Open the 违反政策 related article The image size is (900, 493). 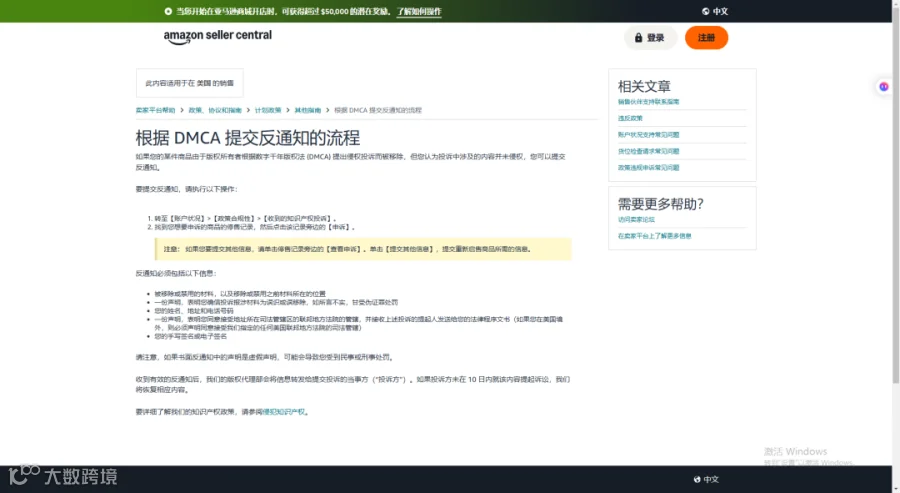(630, 118)
